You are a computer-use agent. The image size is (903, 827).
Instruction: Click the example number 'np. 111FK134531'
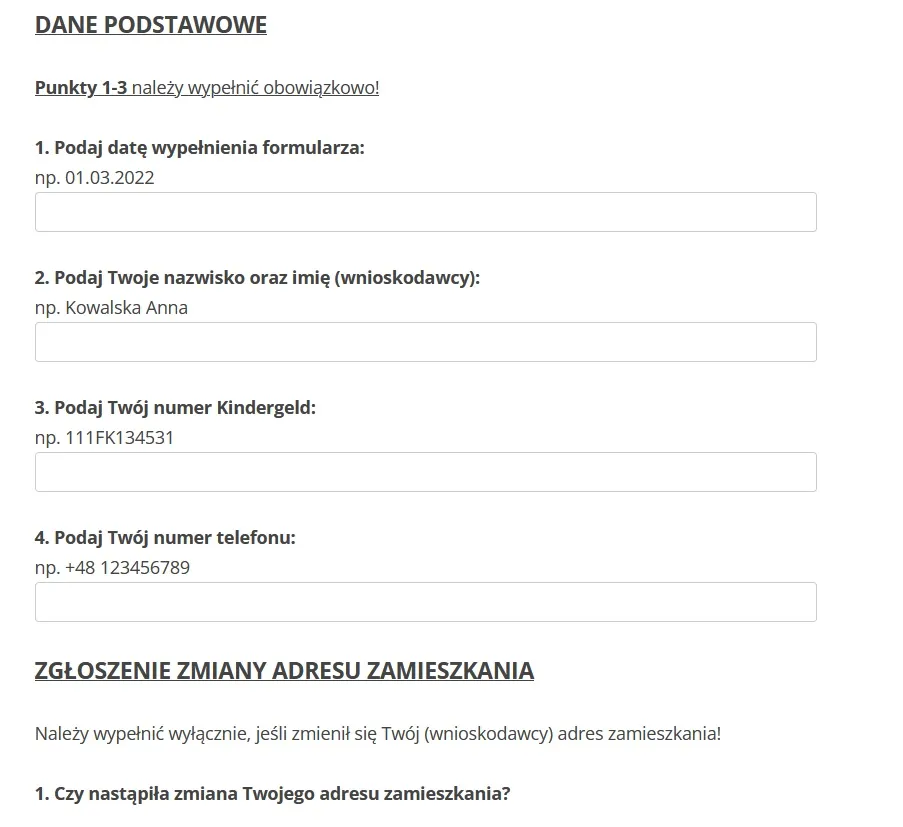(104, 438)
